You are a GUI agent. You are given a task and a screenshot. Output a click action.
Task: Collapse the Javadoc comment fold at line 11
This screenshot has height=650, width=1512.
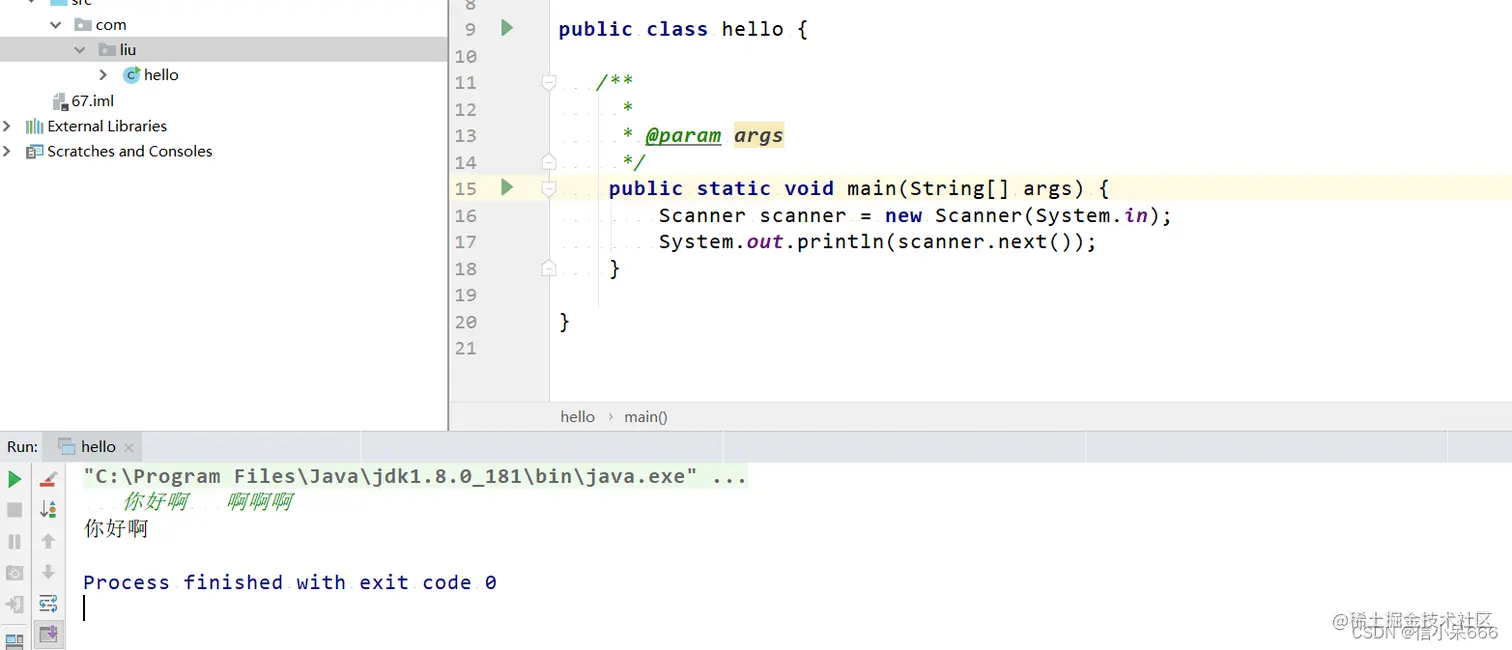pos(548,83)
